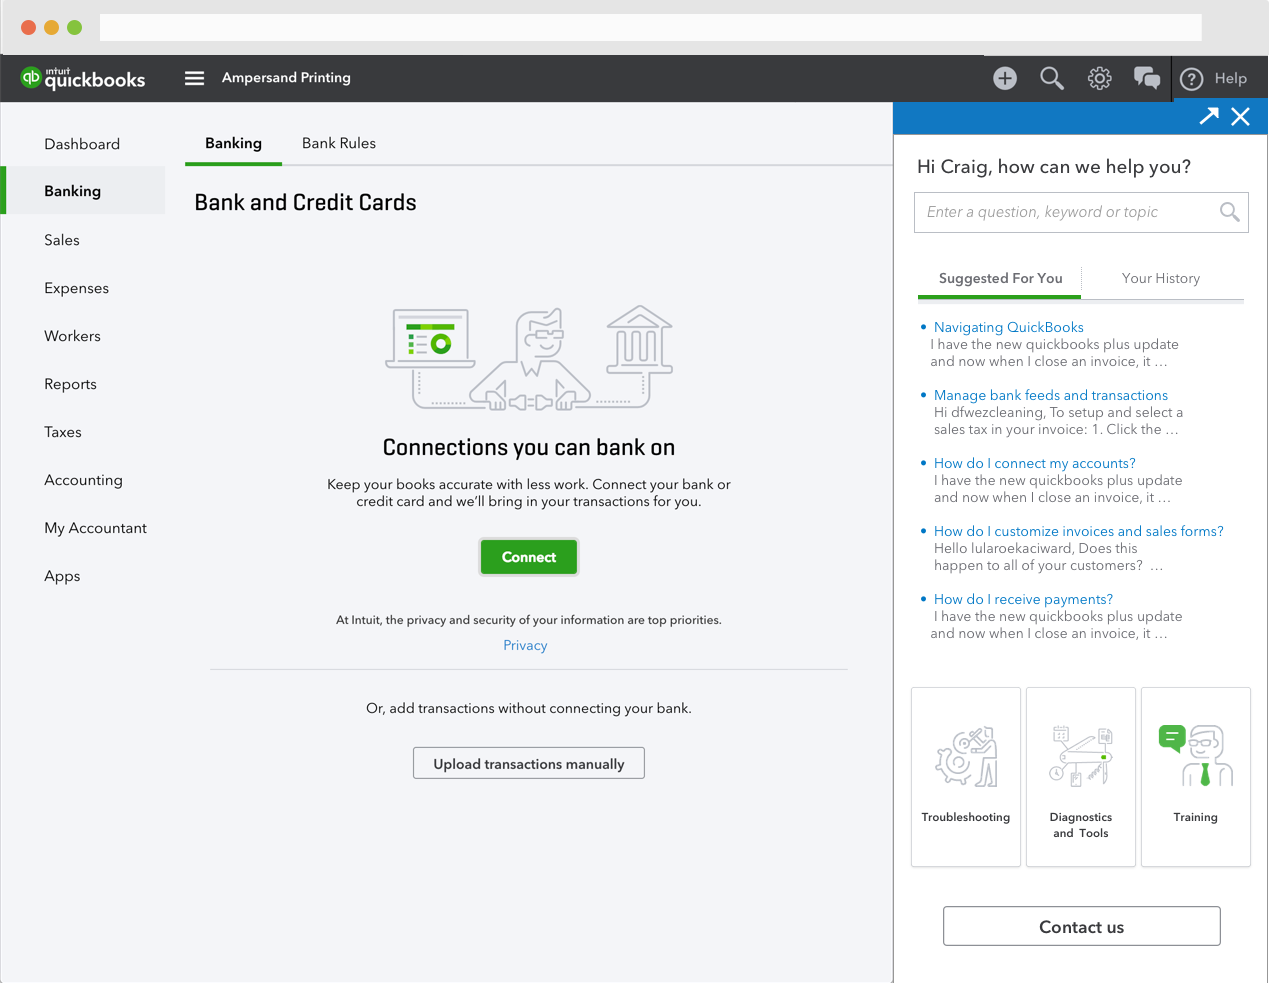The height and width of the screenshot is (983, 1269).
Task: Click the Bank and Credit Cards heading
Action: [305, 202]
